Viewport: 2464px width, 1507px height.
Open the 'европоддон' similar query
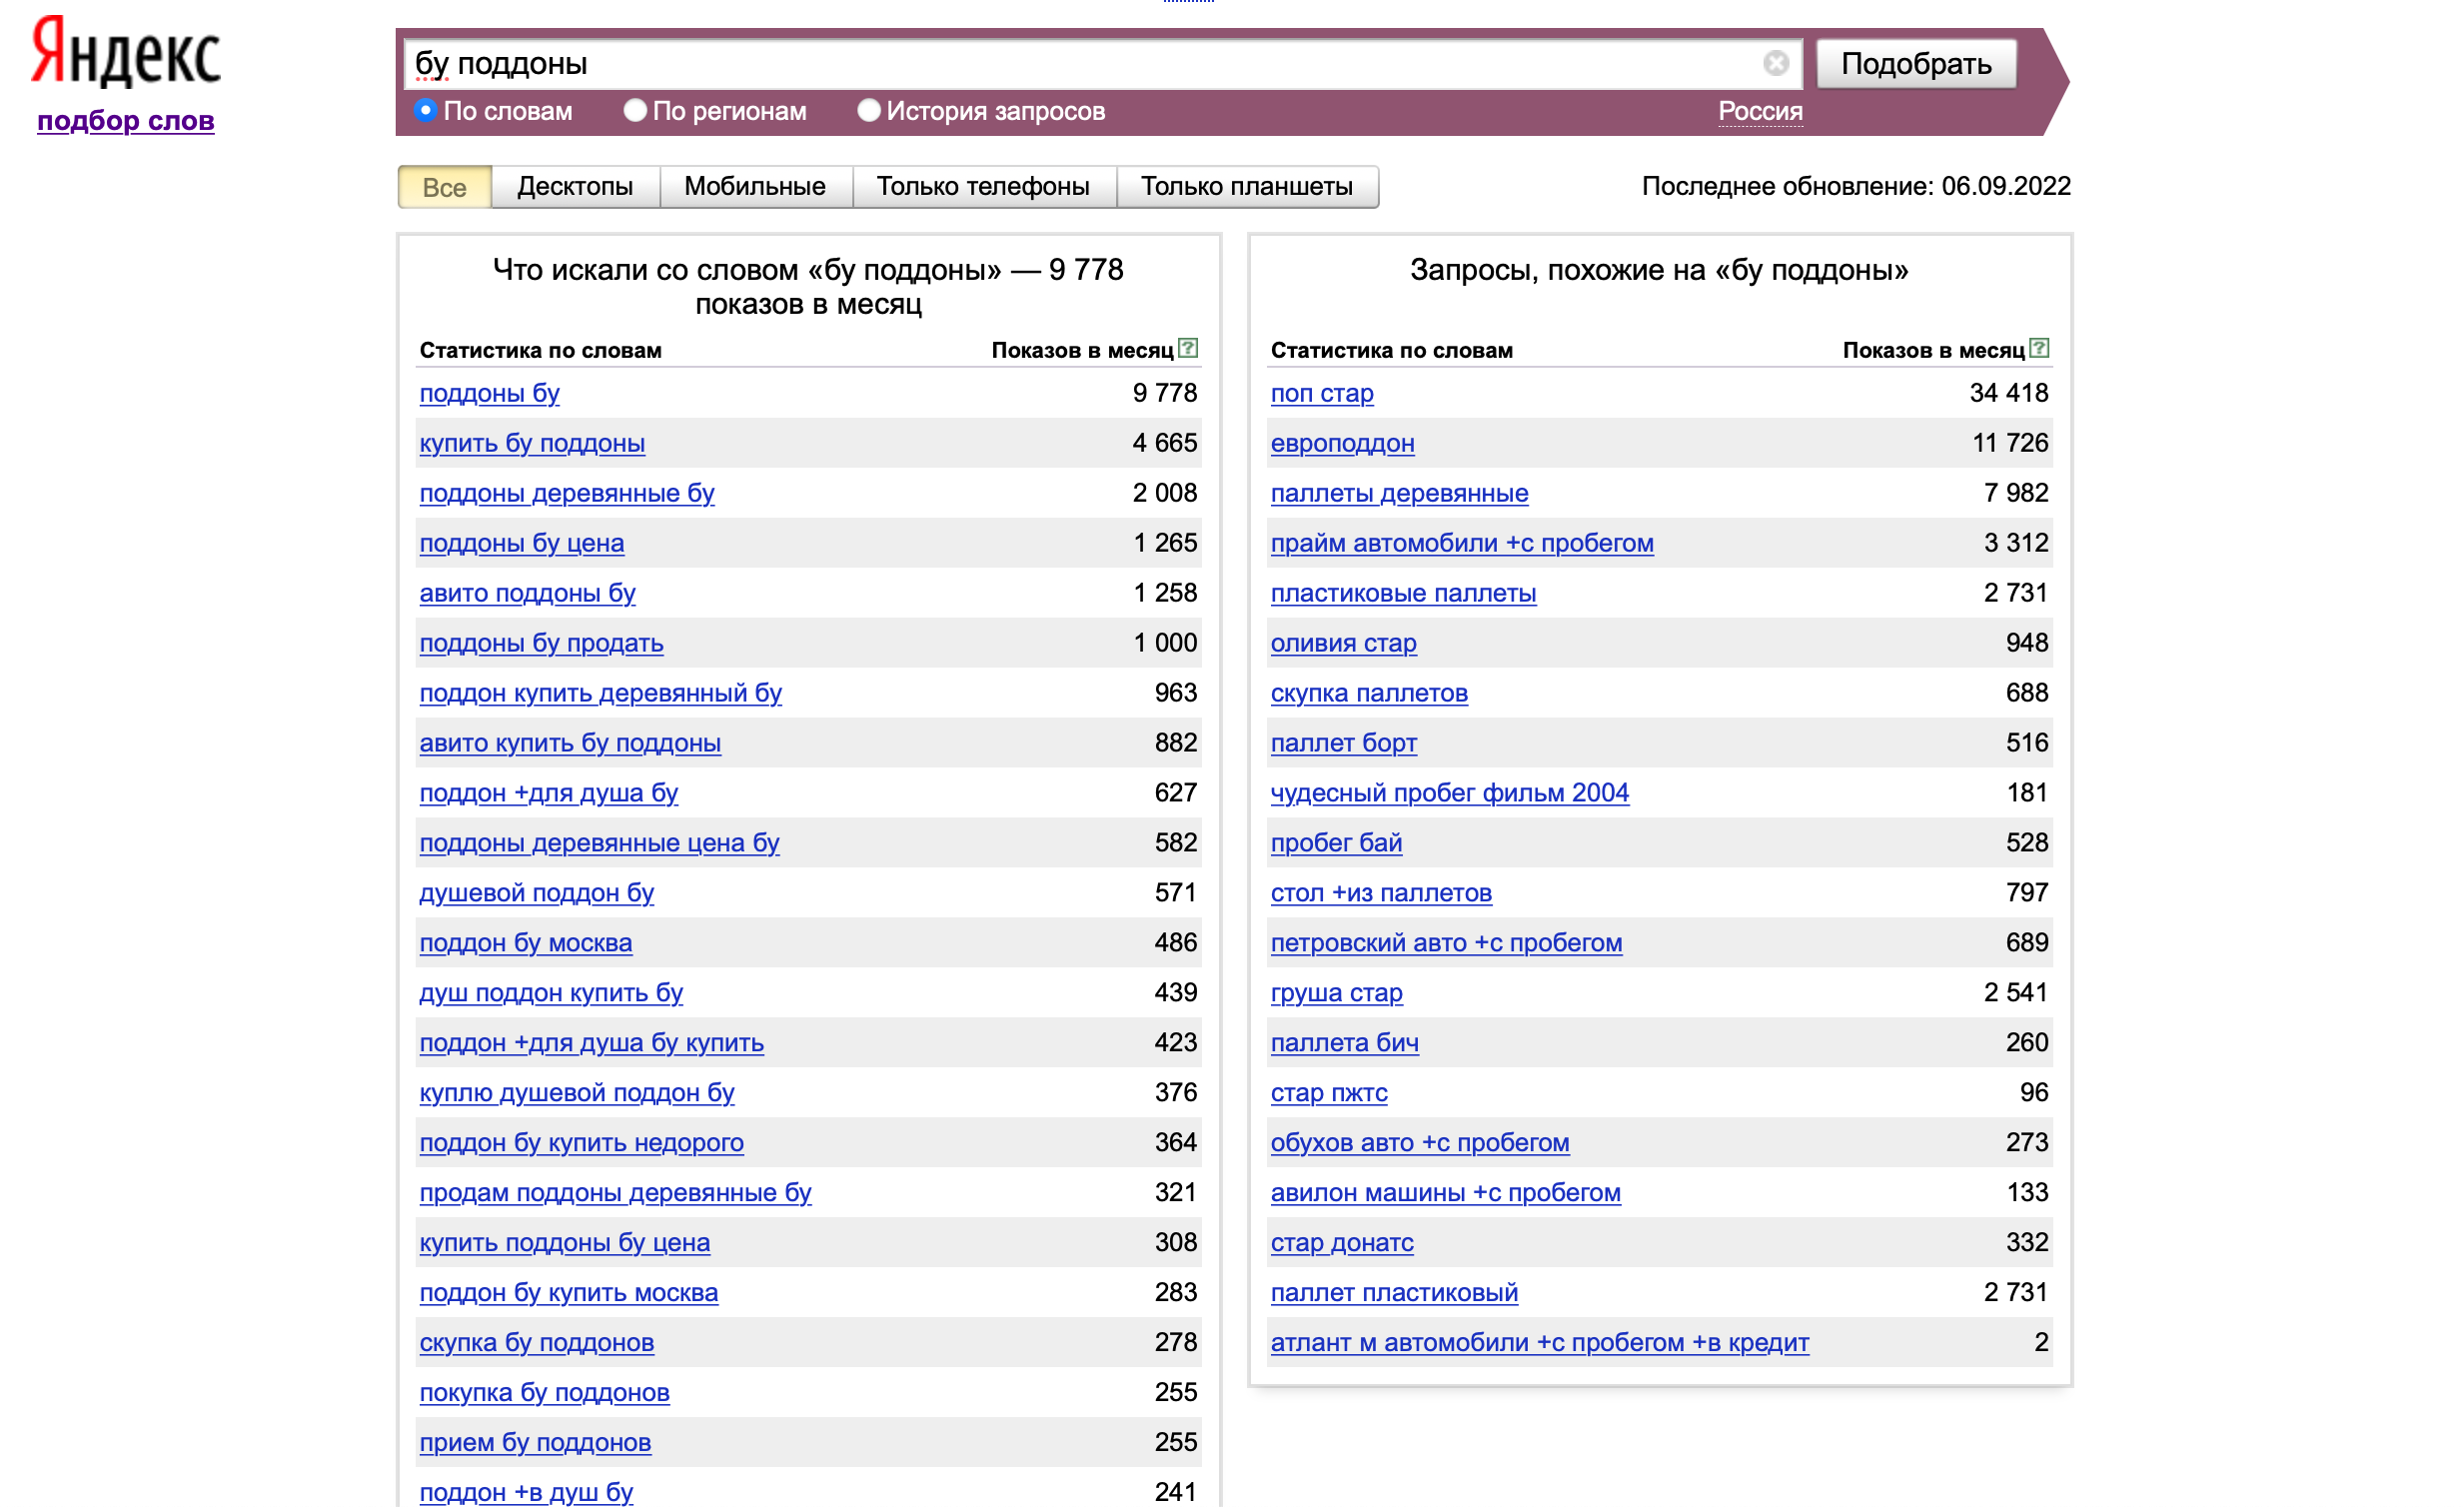coord(1342,443)
